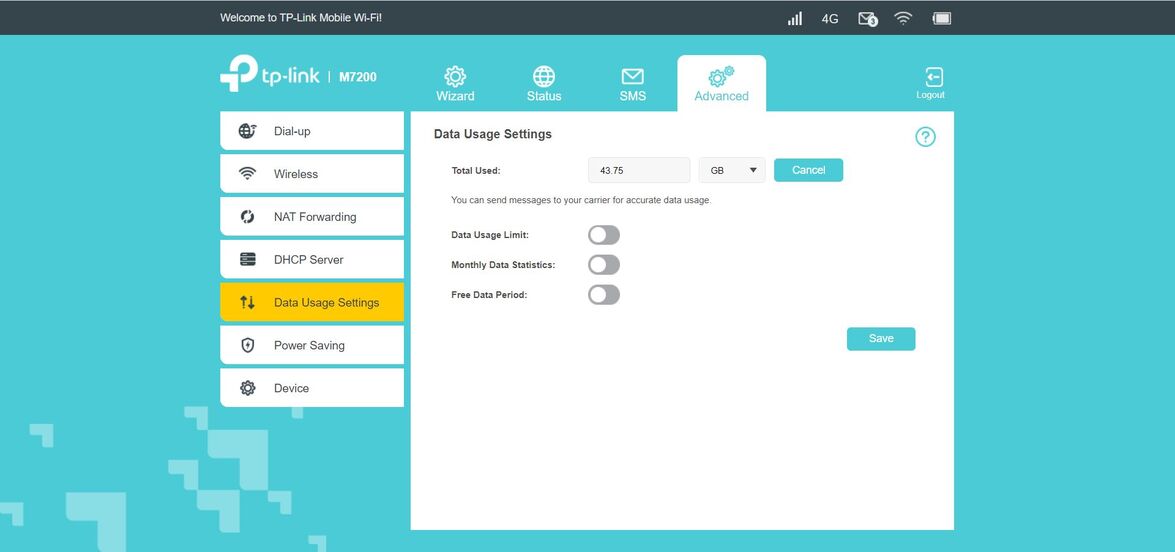Click the Cancel button beside Total Used
The image size is (1175, 552).
[x=808, y=170]
